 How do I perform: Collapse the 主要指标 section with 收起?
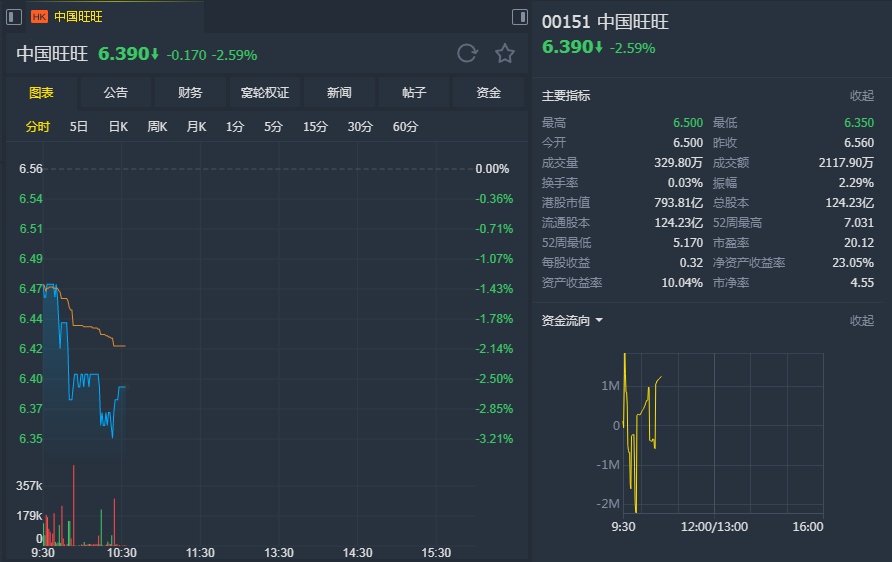click(861, 96)
